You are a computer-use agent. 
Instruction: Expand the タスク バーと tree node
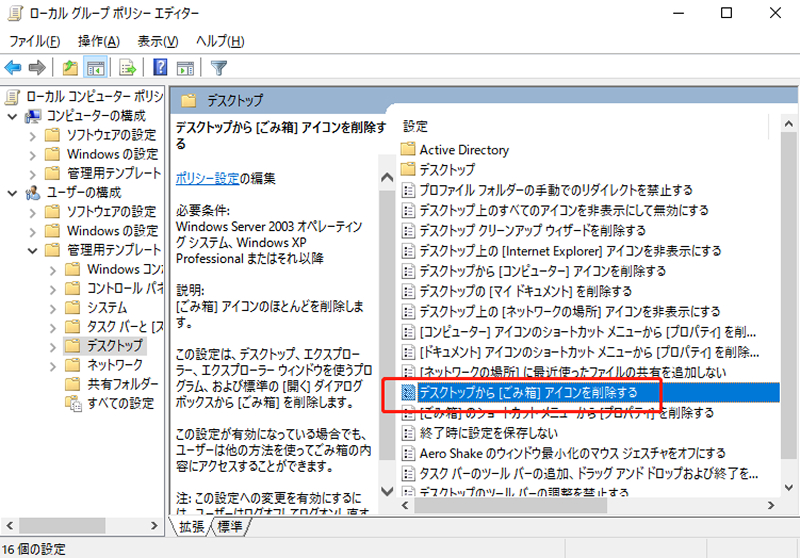tap(53, 327)
